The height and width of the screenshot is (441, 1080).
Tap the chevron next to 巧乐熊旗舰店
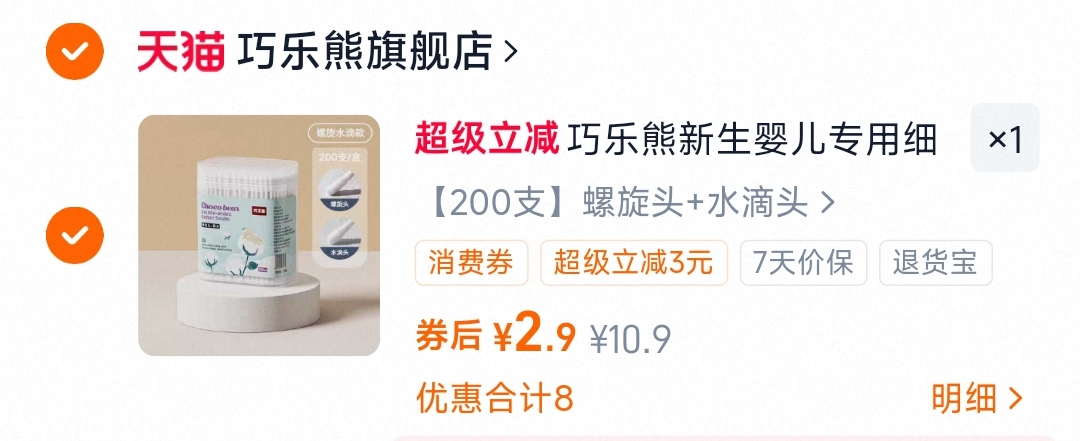click(x=510, y=52)
